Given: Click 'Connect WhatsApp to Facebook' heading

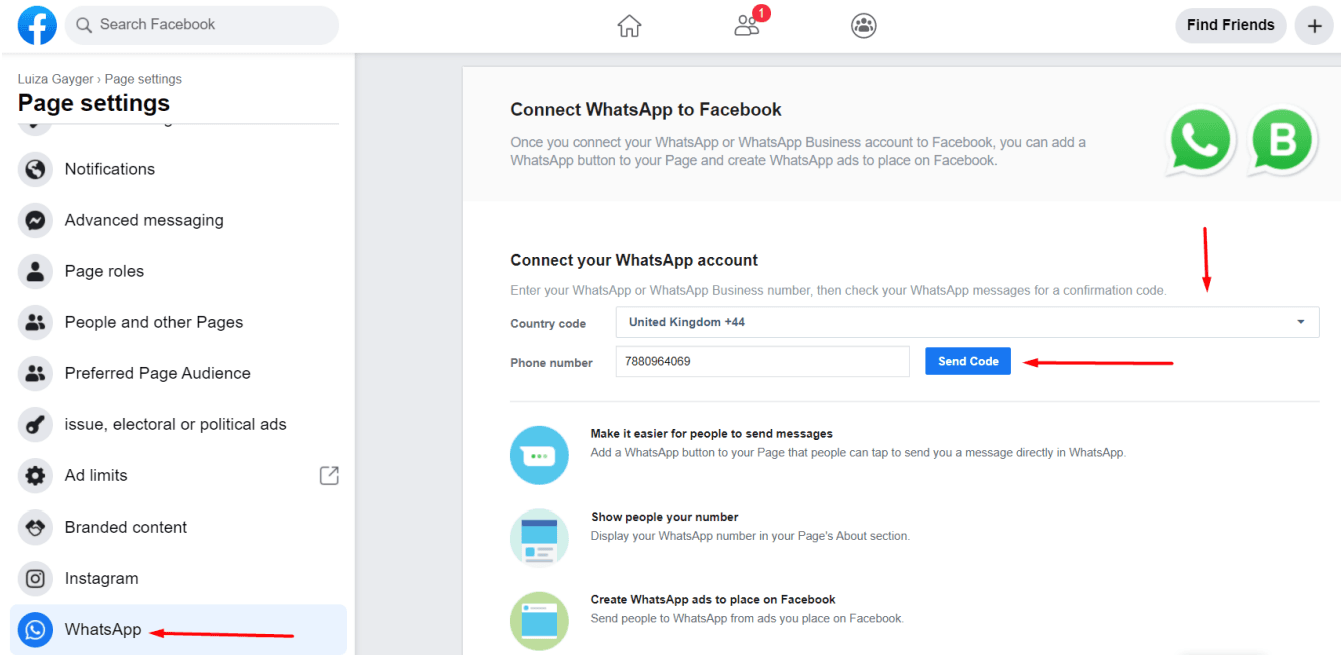Looking at the screenshot, I should (x=646, y=110).
